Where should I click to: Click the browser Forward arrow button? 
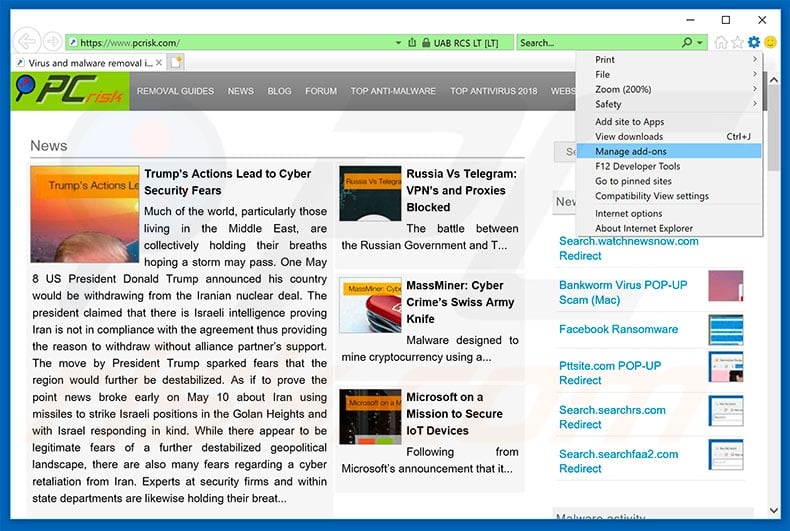tap(52, 42)
